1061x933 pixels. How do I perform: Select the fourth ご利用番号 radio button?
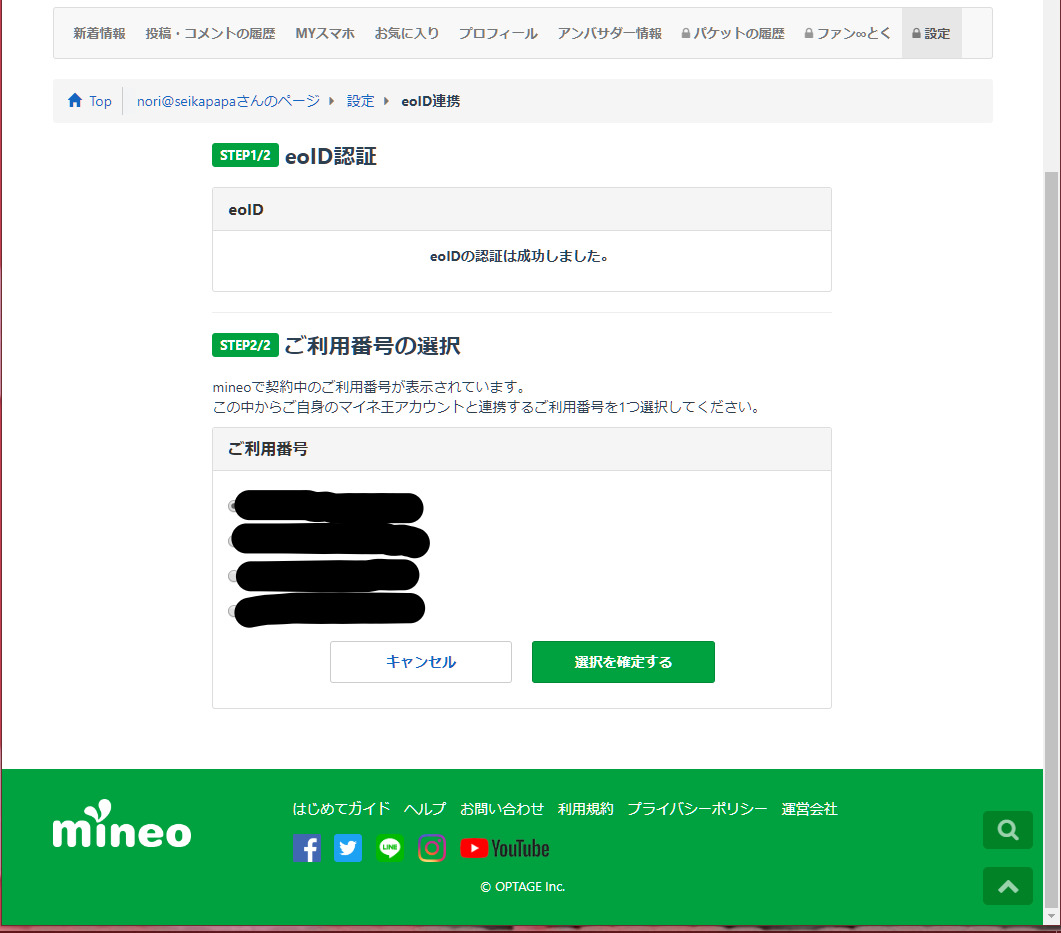233,610
